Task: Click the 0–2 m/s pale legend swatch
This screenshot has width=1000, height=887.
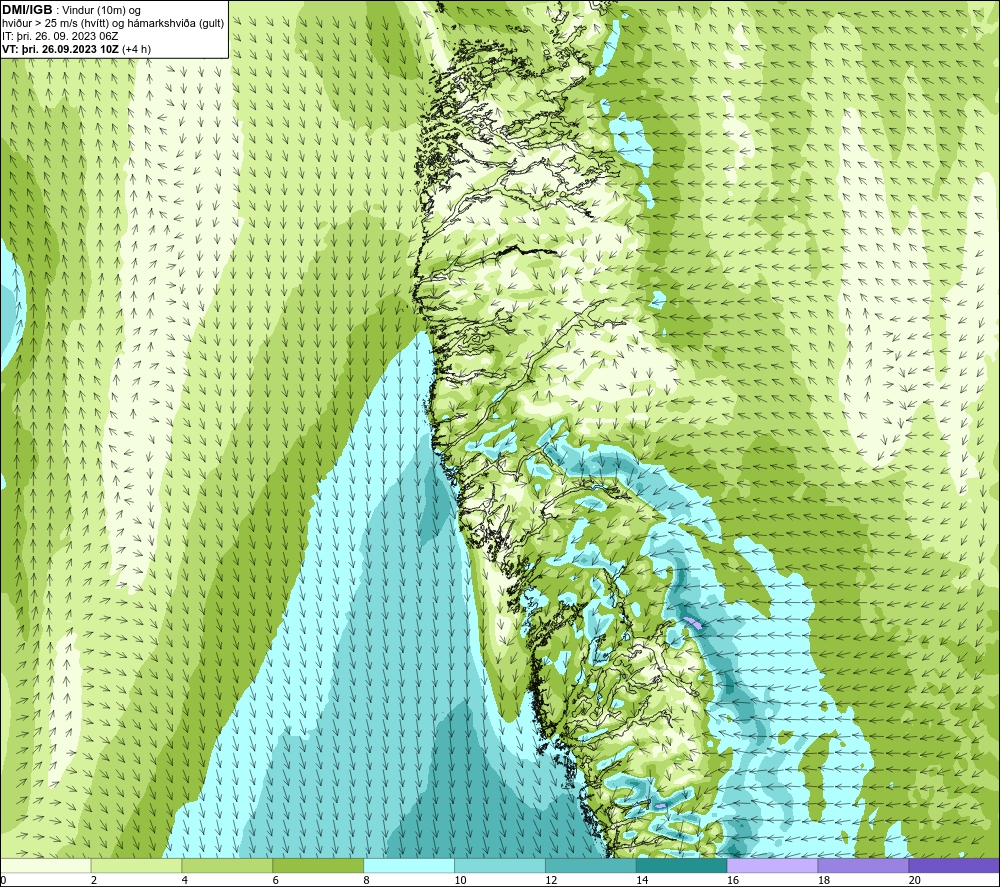Action: (46, 865)
